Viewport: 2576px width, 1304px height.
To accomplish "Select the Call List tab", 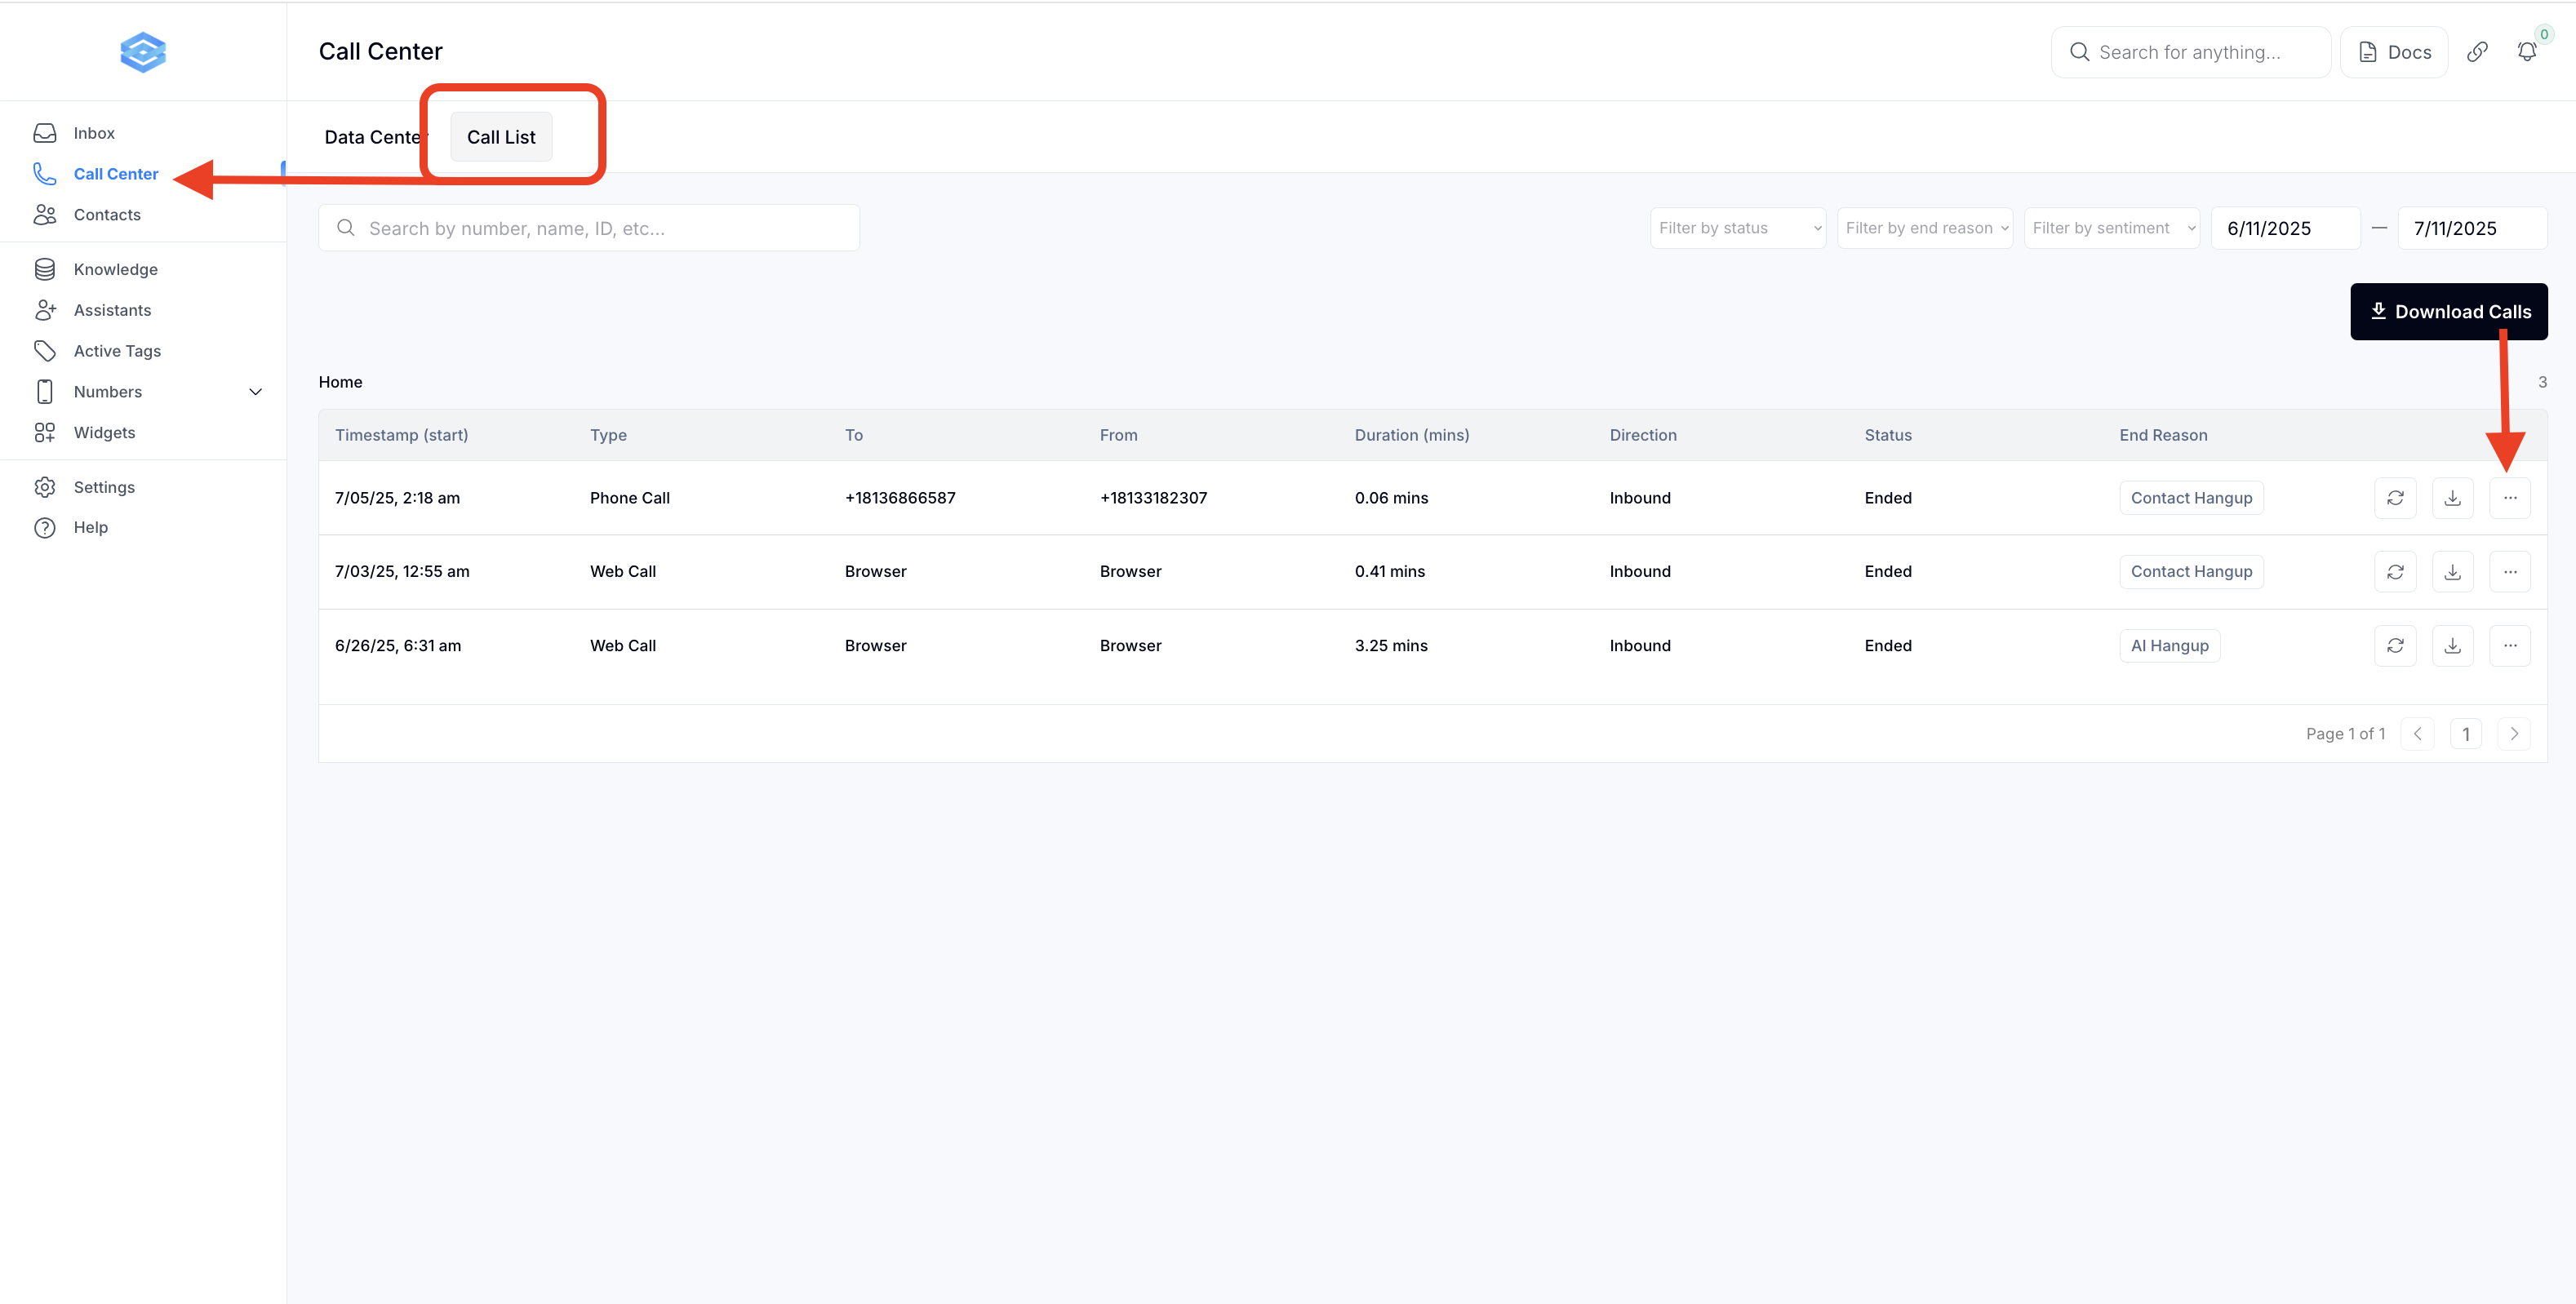I will tap(501, 137).
